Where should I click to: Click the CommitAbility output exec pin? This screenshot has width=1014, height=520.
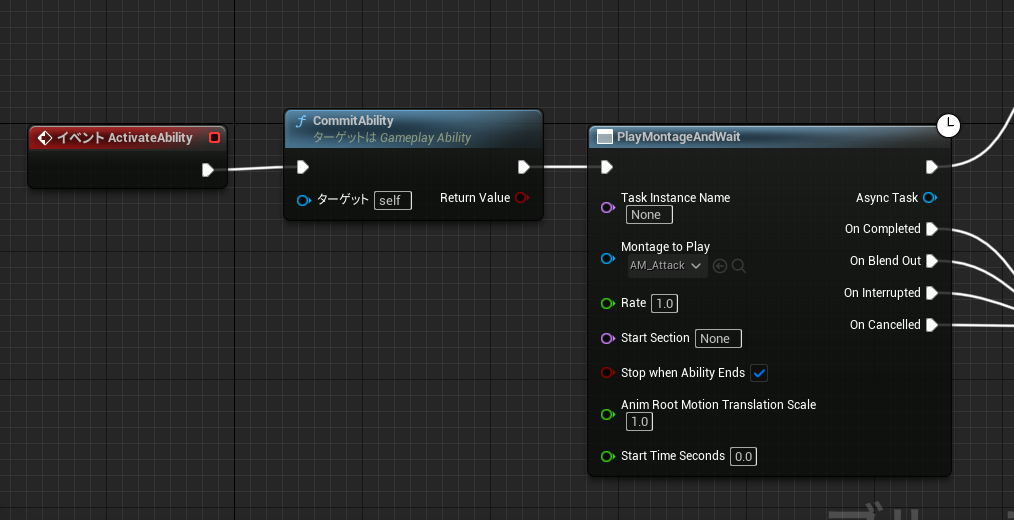click(523, 167)
